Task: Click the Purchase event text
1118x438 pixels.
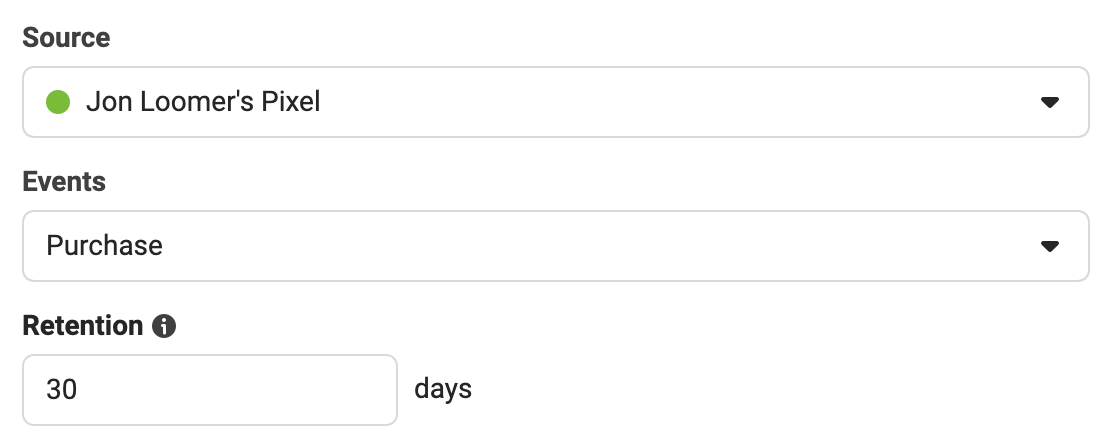Action: (x=105, y=246)
